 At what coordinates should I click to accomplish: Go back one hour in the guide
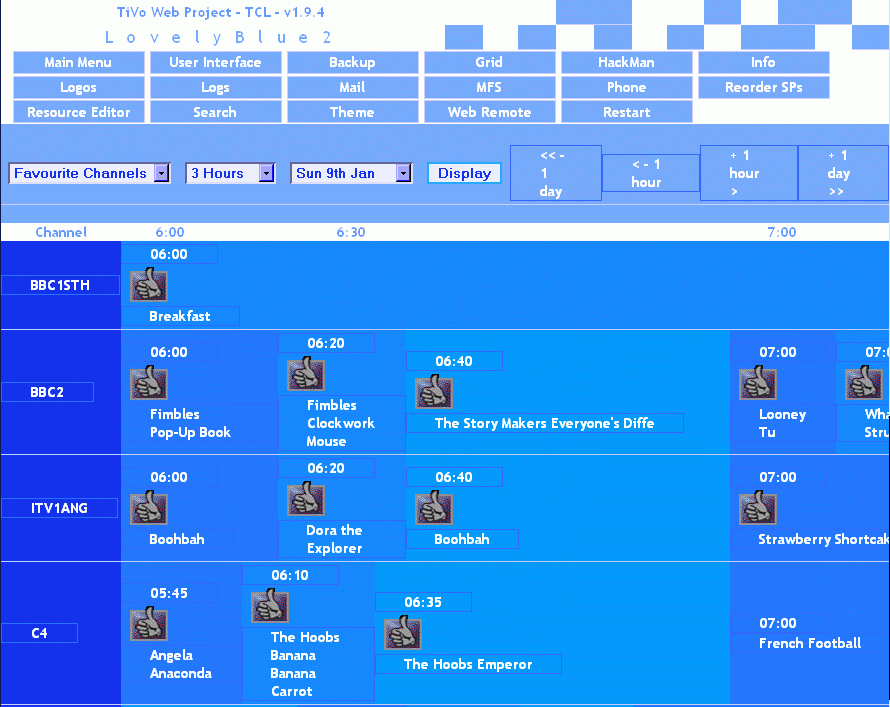650,173
